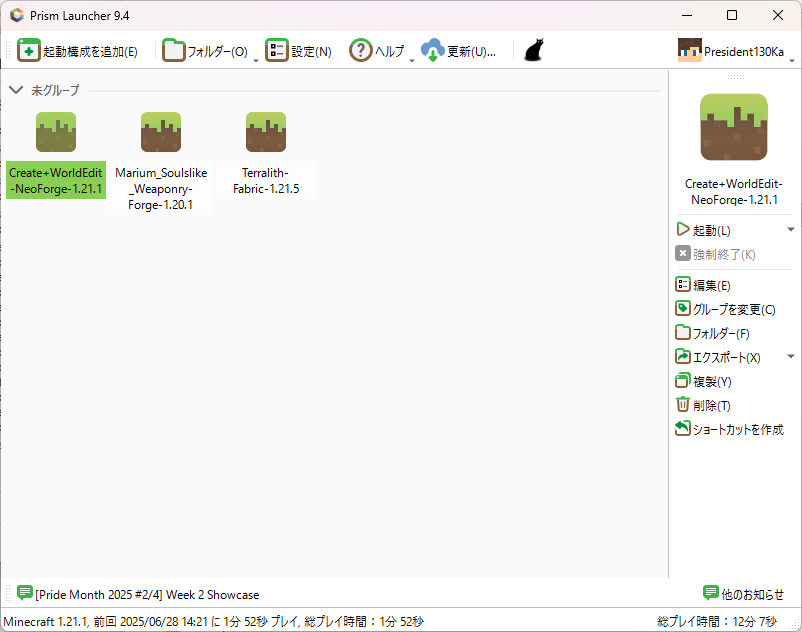Click the グループを変更(C) button label

(734, 309)
